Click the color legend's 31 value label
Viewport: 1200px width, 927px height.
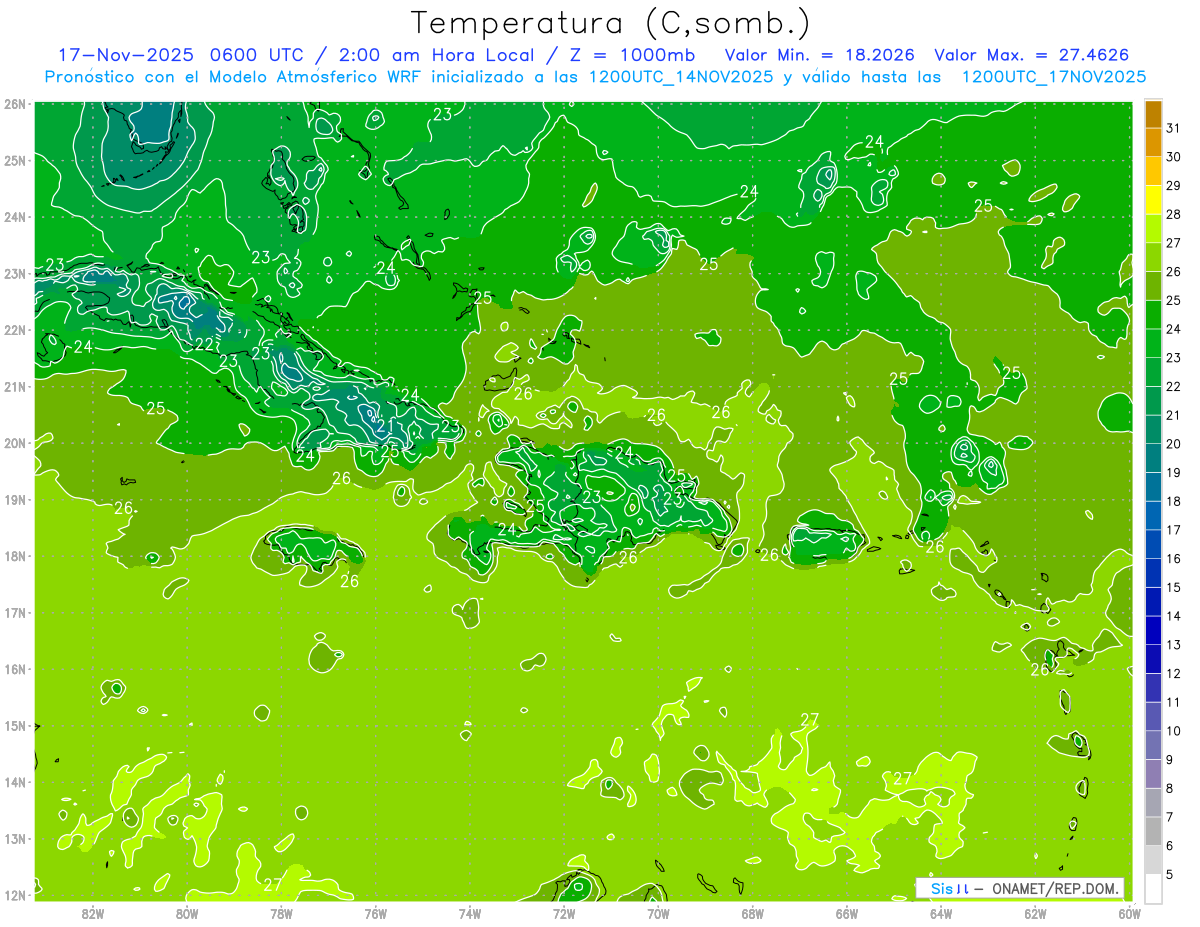coord(1173,128)
